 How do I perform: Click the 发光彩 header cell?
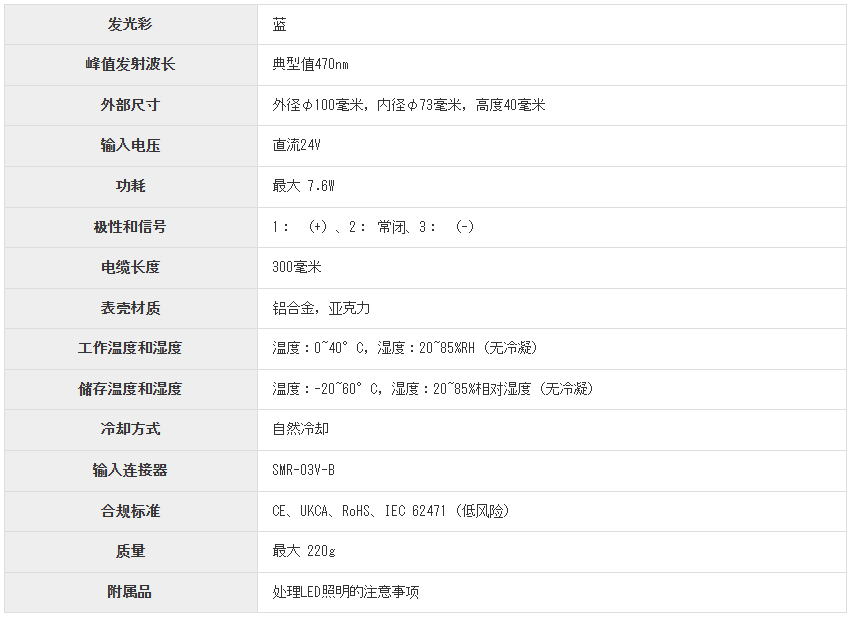[131, 25]
